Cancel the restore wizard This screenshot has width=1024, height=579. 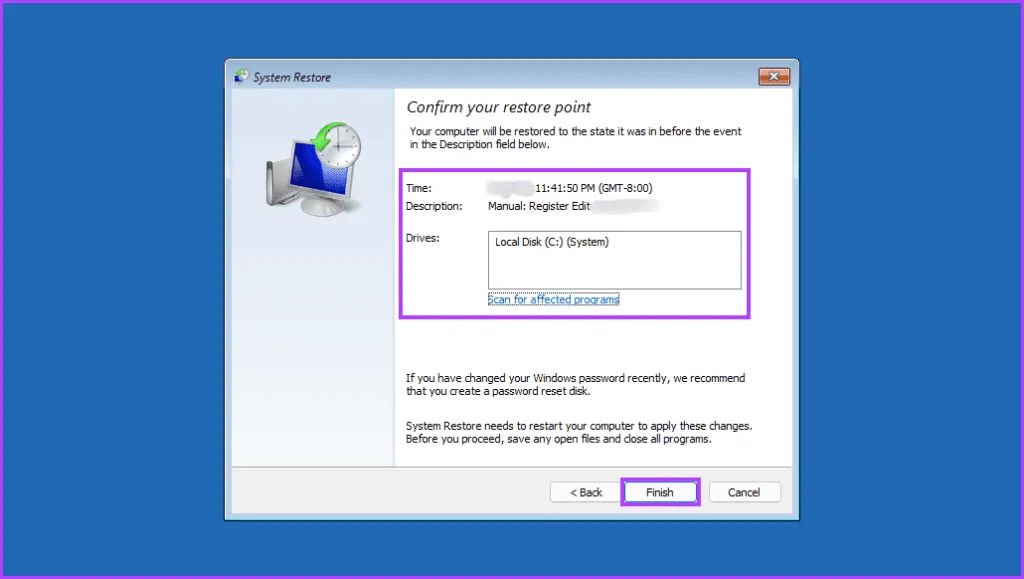click(744, 492)
